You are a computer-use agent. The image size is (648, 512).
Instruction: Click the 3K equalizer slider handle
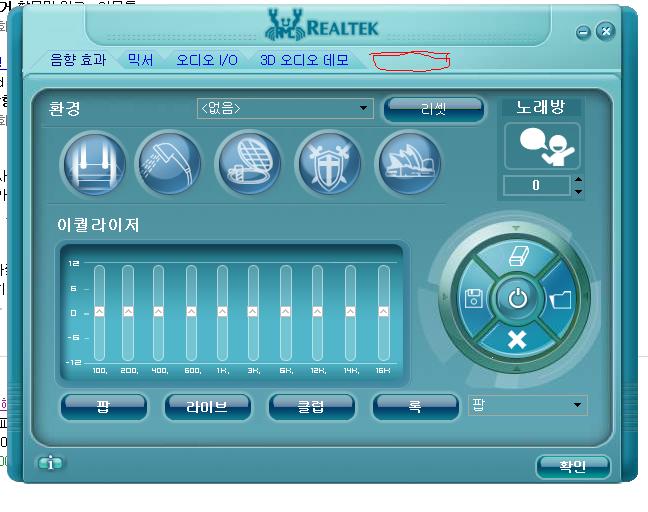click(253, 311)
